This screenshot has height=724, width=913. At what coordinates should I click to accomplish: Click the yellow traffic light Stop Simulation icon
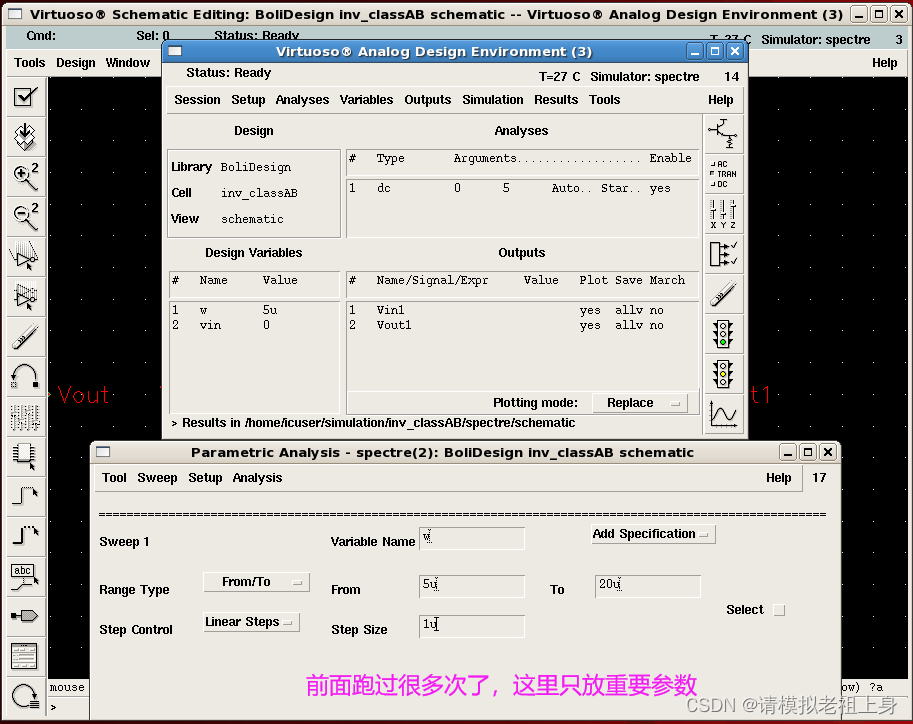(723, 375)
